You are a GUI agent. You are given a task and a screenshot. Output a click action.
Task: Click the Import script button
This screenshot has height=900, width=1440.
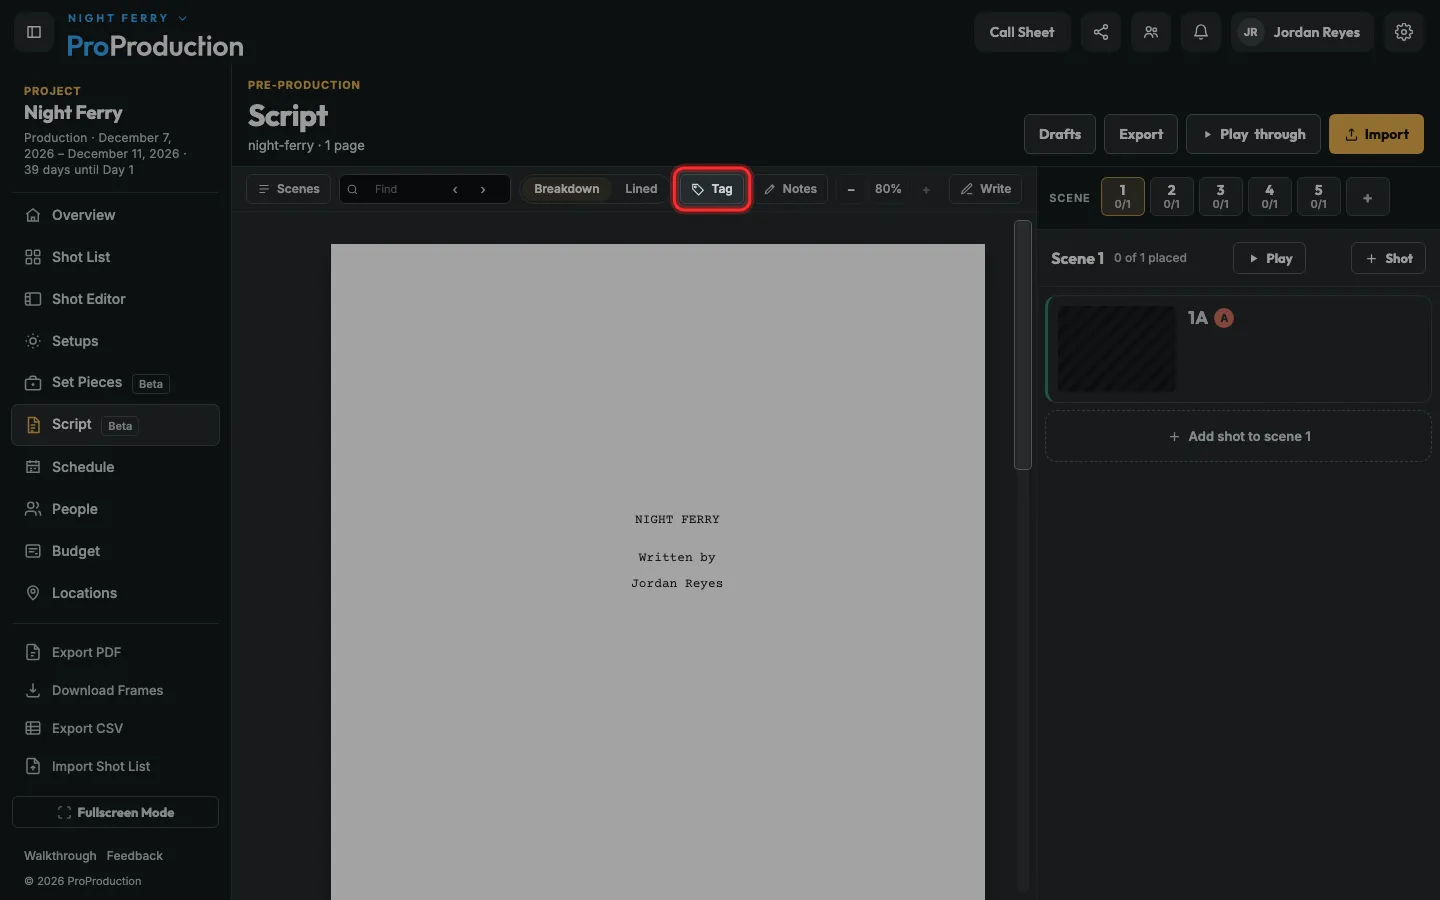point(1376,134)
